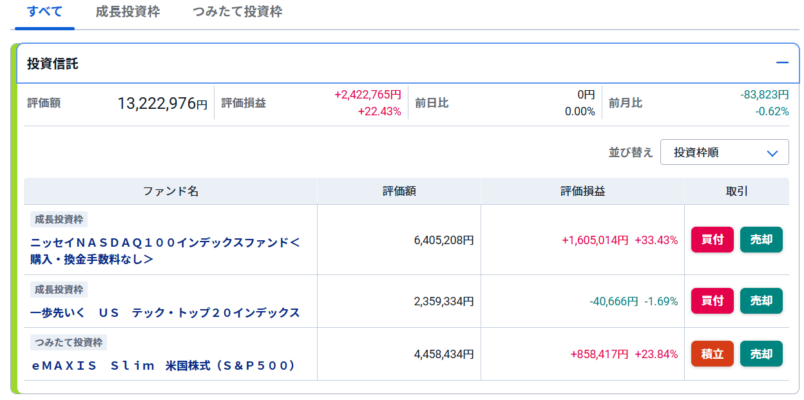This screenshot has height=400, width=804.
Task: Click the 投資信託 section title
Action: tap(53, 63)
